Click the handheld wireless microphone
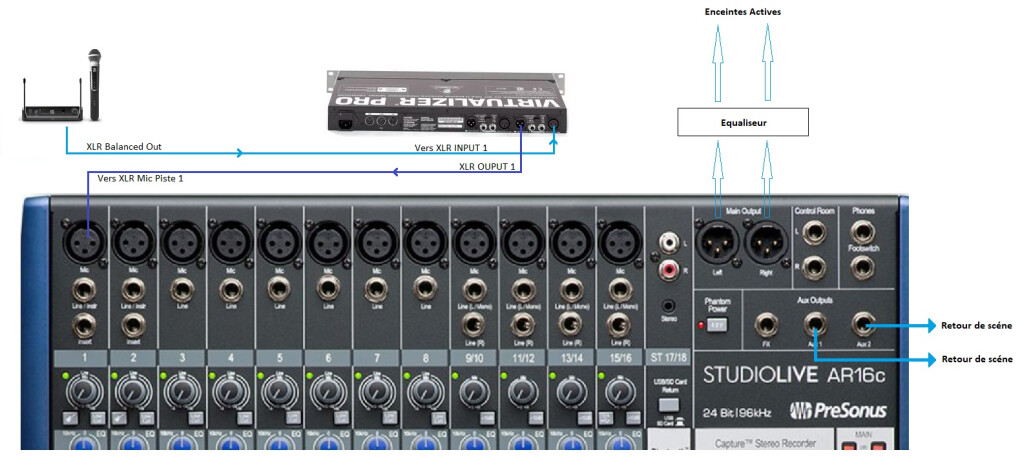The image size is (1020, 461). pyautogui.click(x=95, y=85)
